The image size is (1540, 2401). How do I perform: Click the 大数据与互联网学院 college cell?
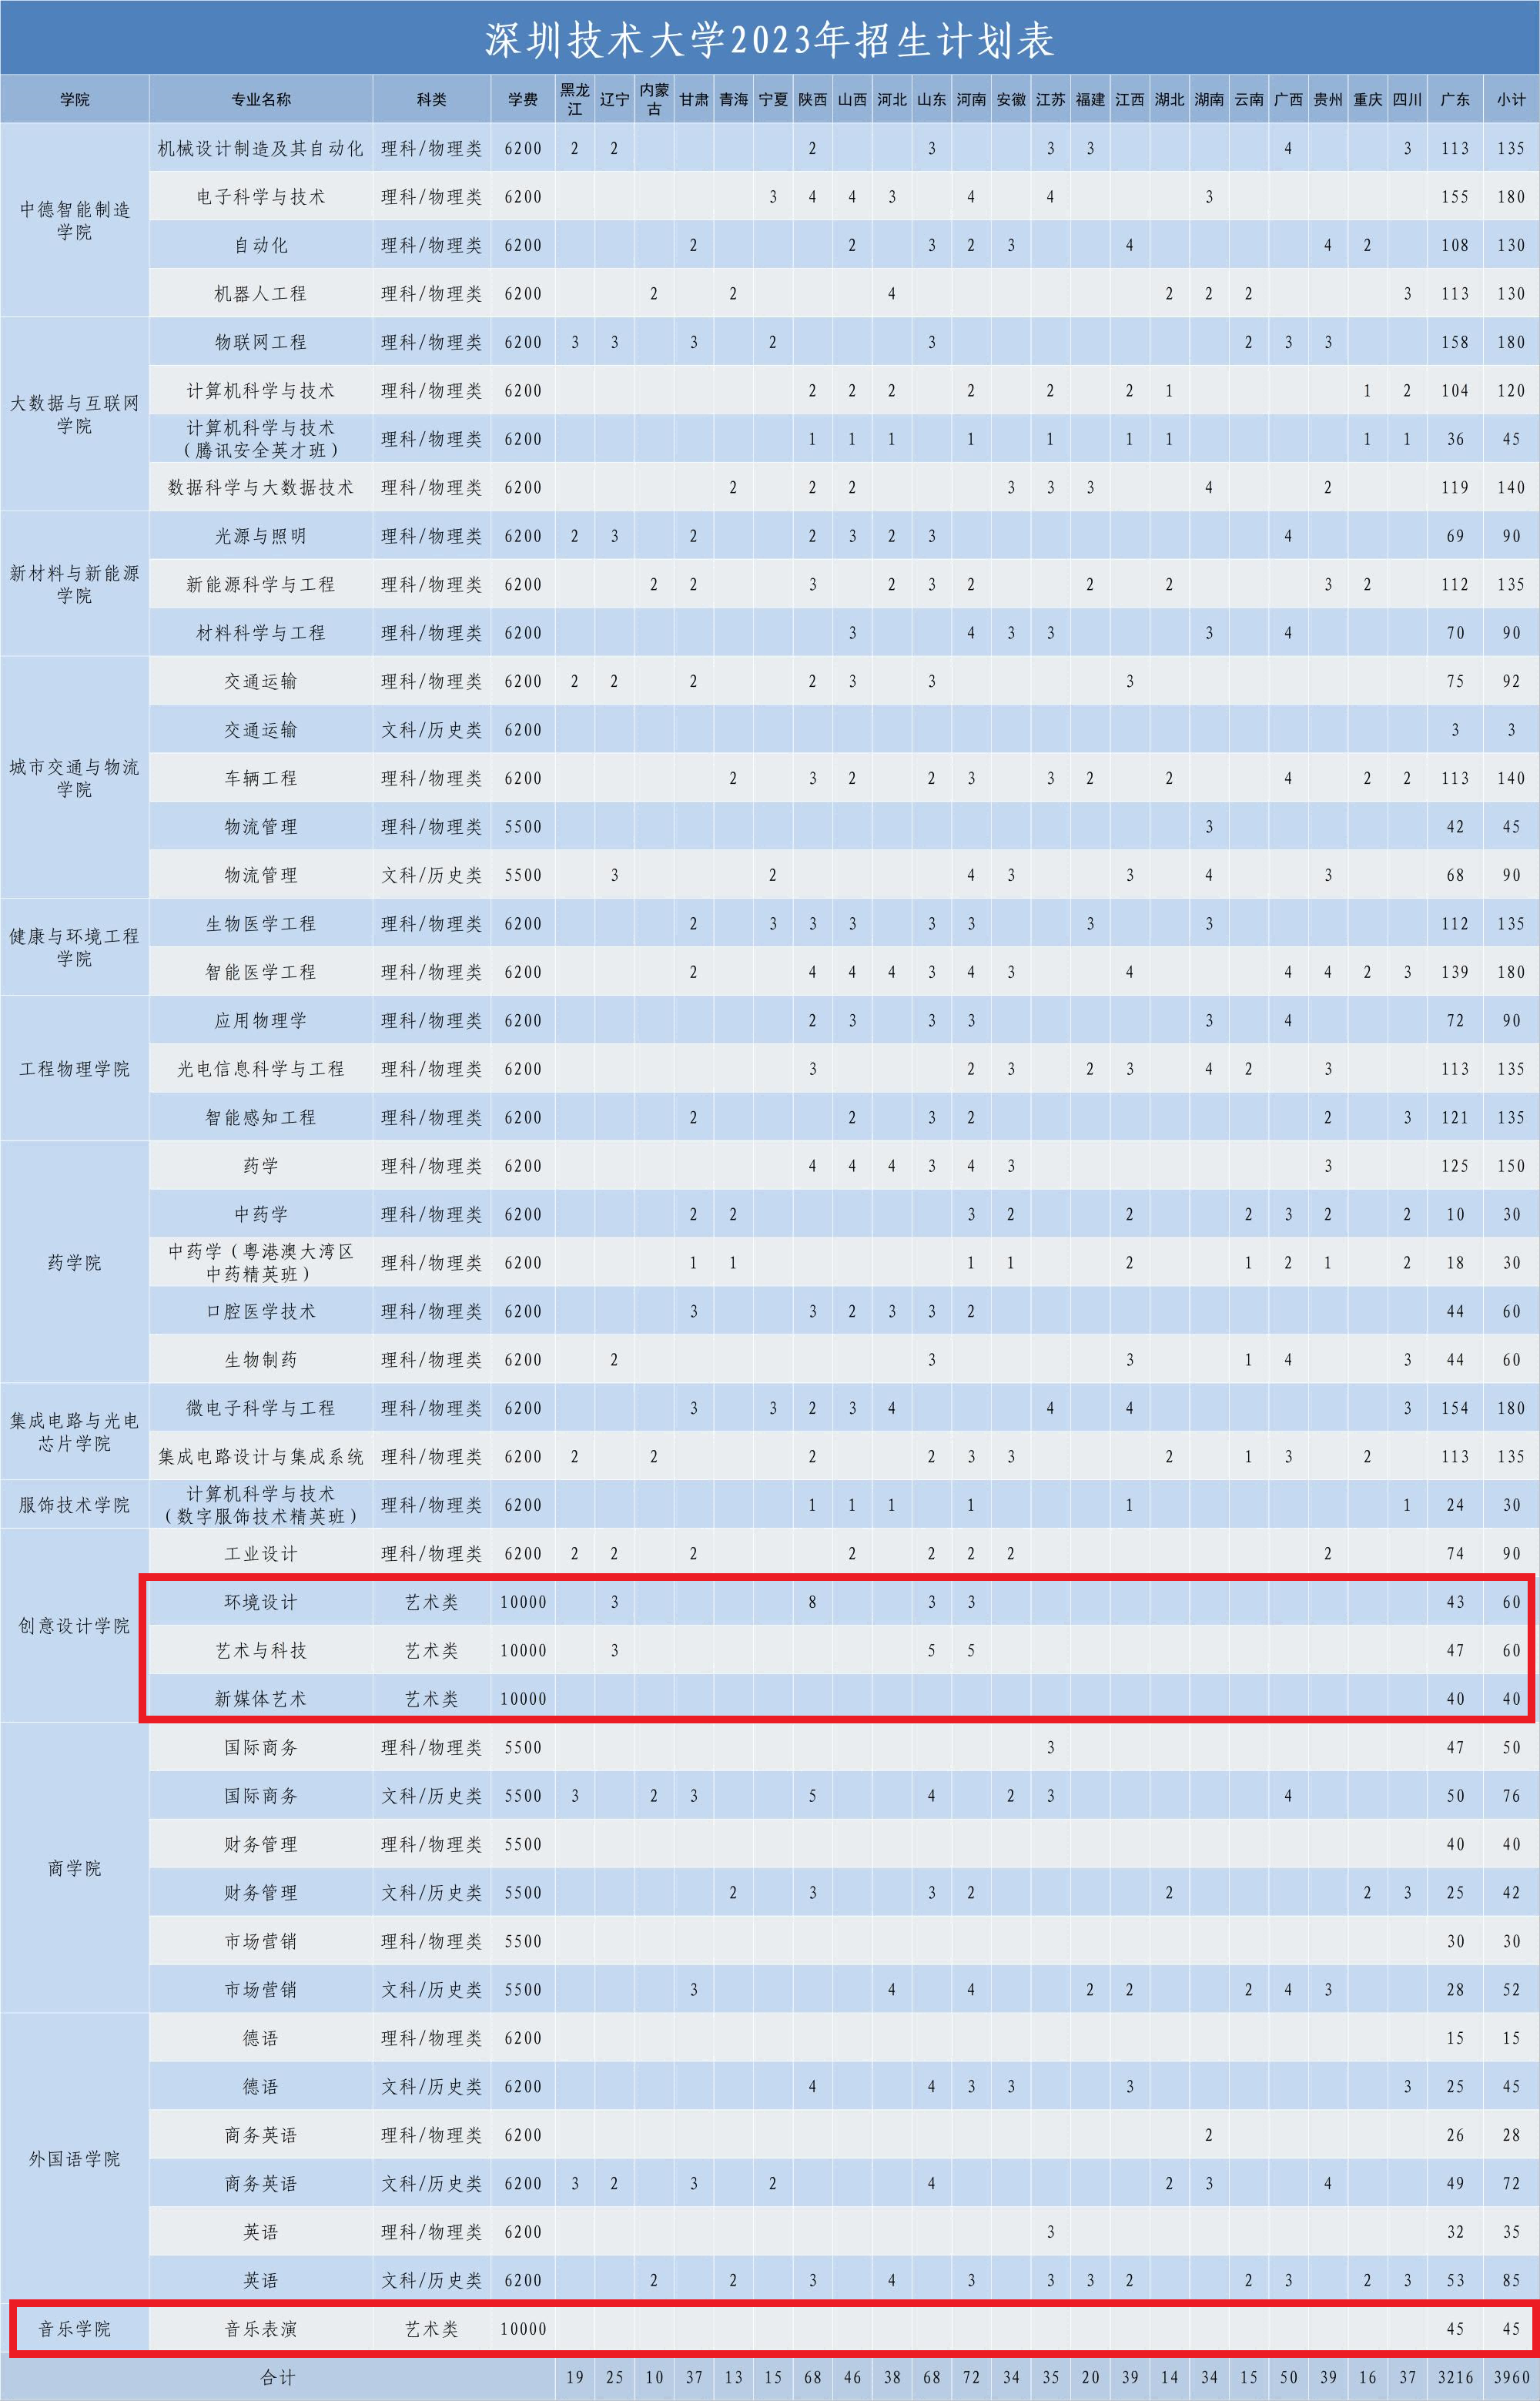point(75,414)
